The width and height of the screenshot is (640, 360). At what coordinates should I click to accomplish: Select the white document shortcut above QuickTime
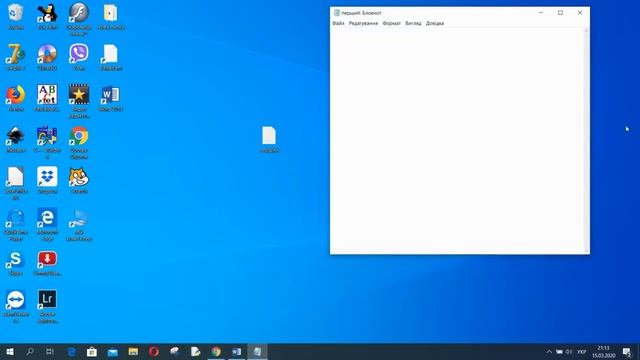tap(16, 183)
